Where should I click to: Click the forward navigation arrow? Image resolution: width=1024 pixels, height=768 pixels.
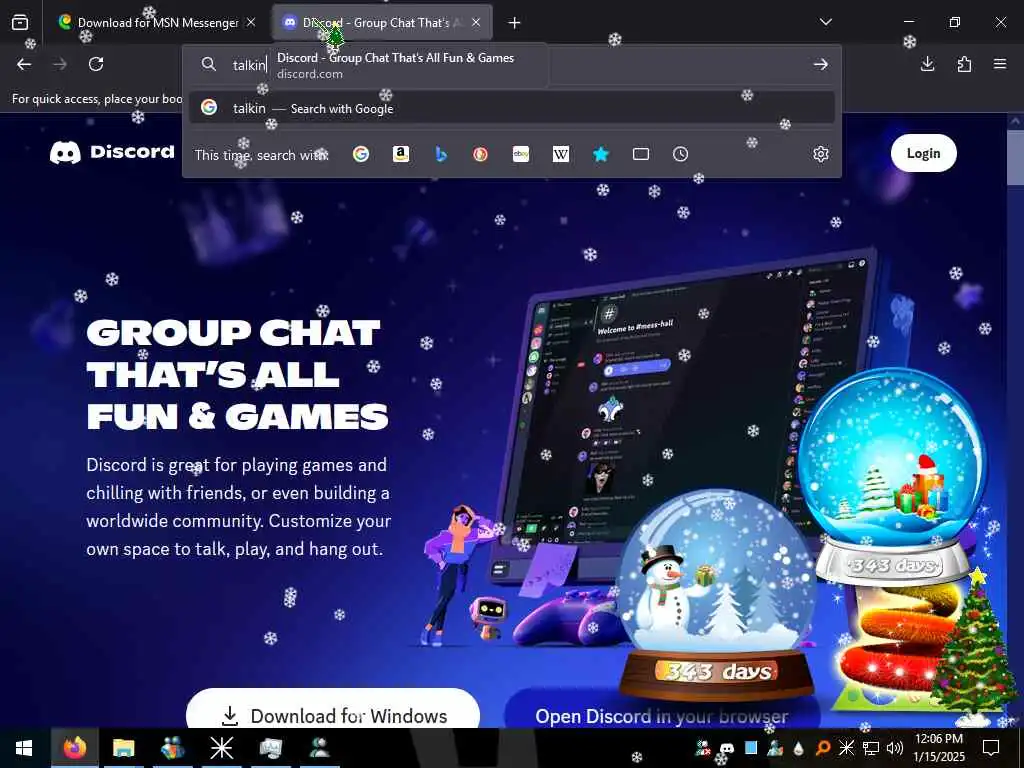[x=60, y=64]
